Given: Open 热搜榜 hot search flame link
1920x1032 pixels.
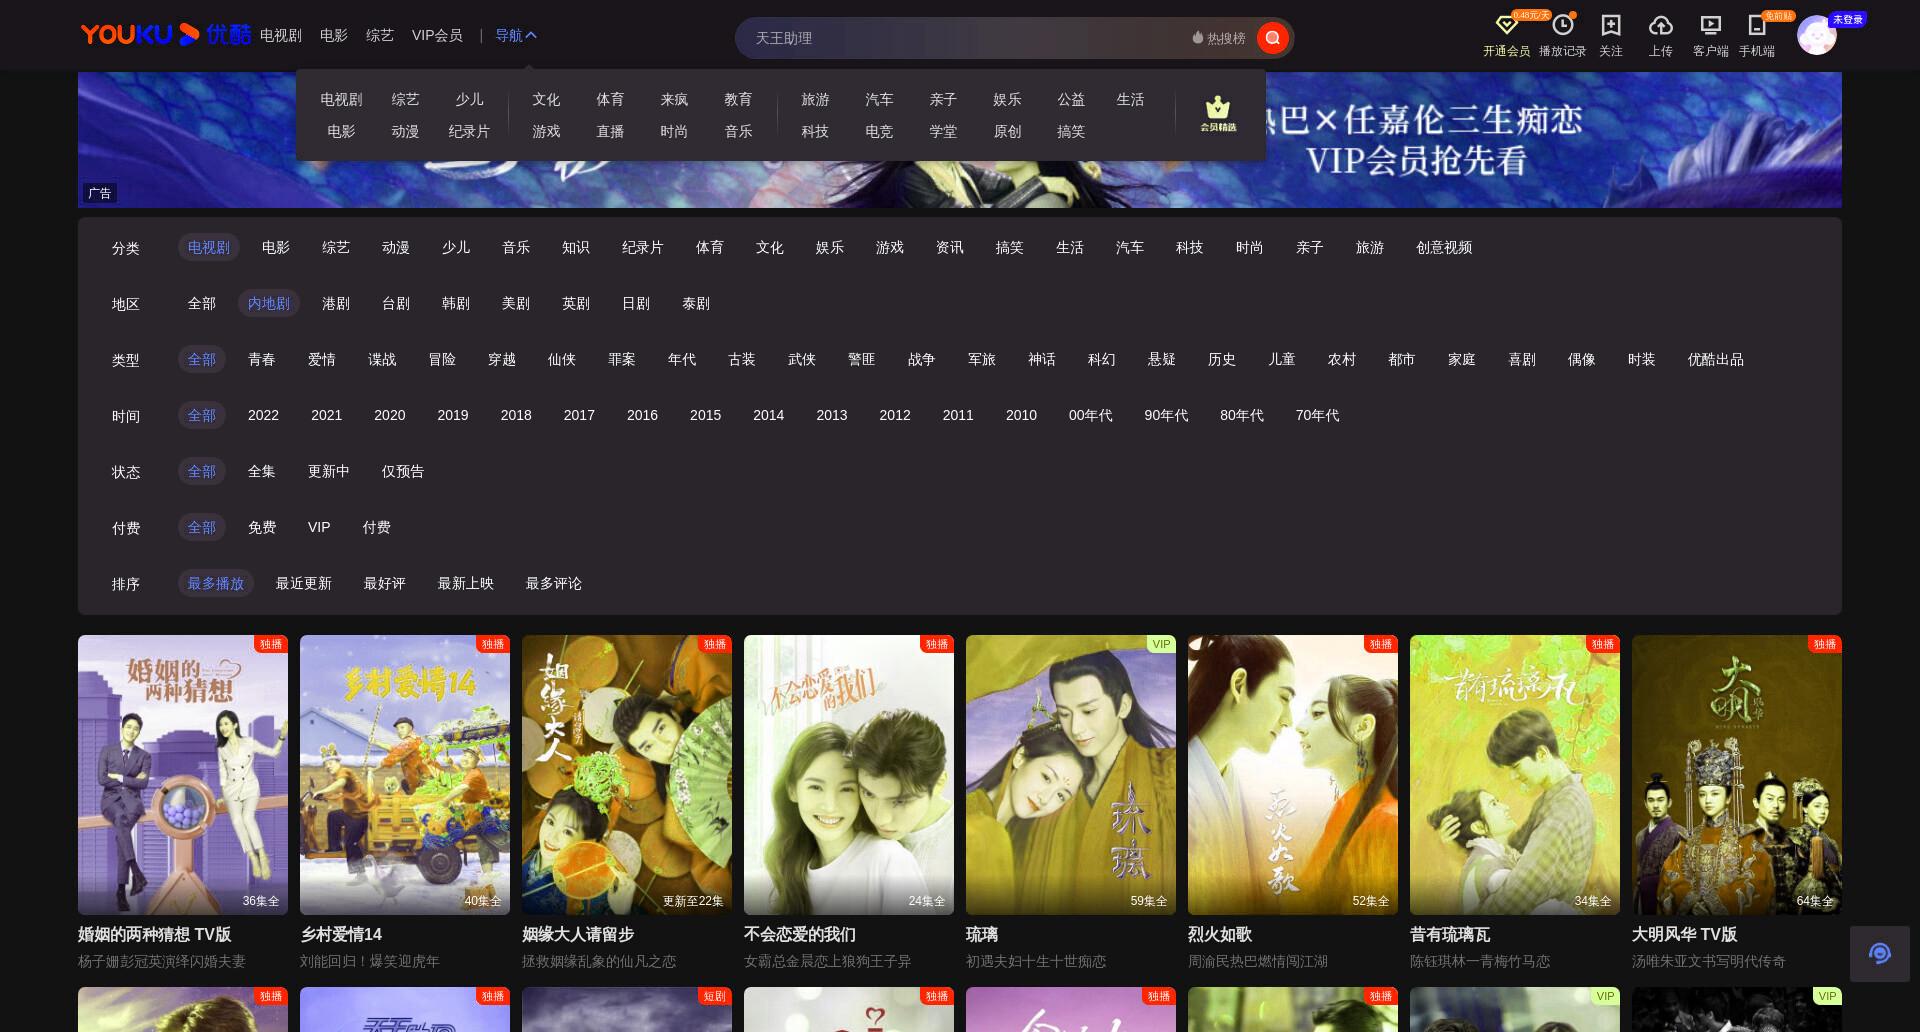Looking at the screenshot, I should [x=1218, y=38].
